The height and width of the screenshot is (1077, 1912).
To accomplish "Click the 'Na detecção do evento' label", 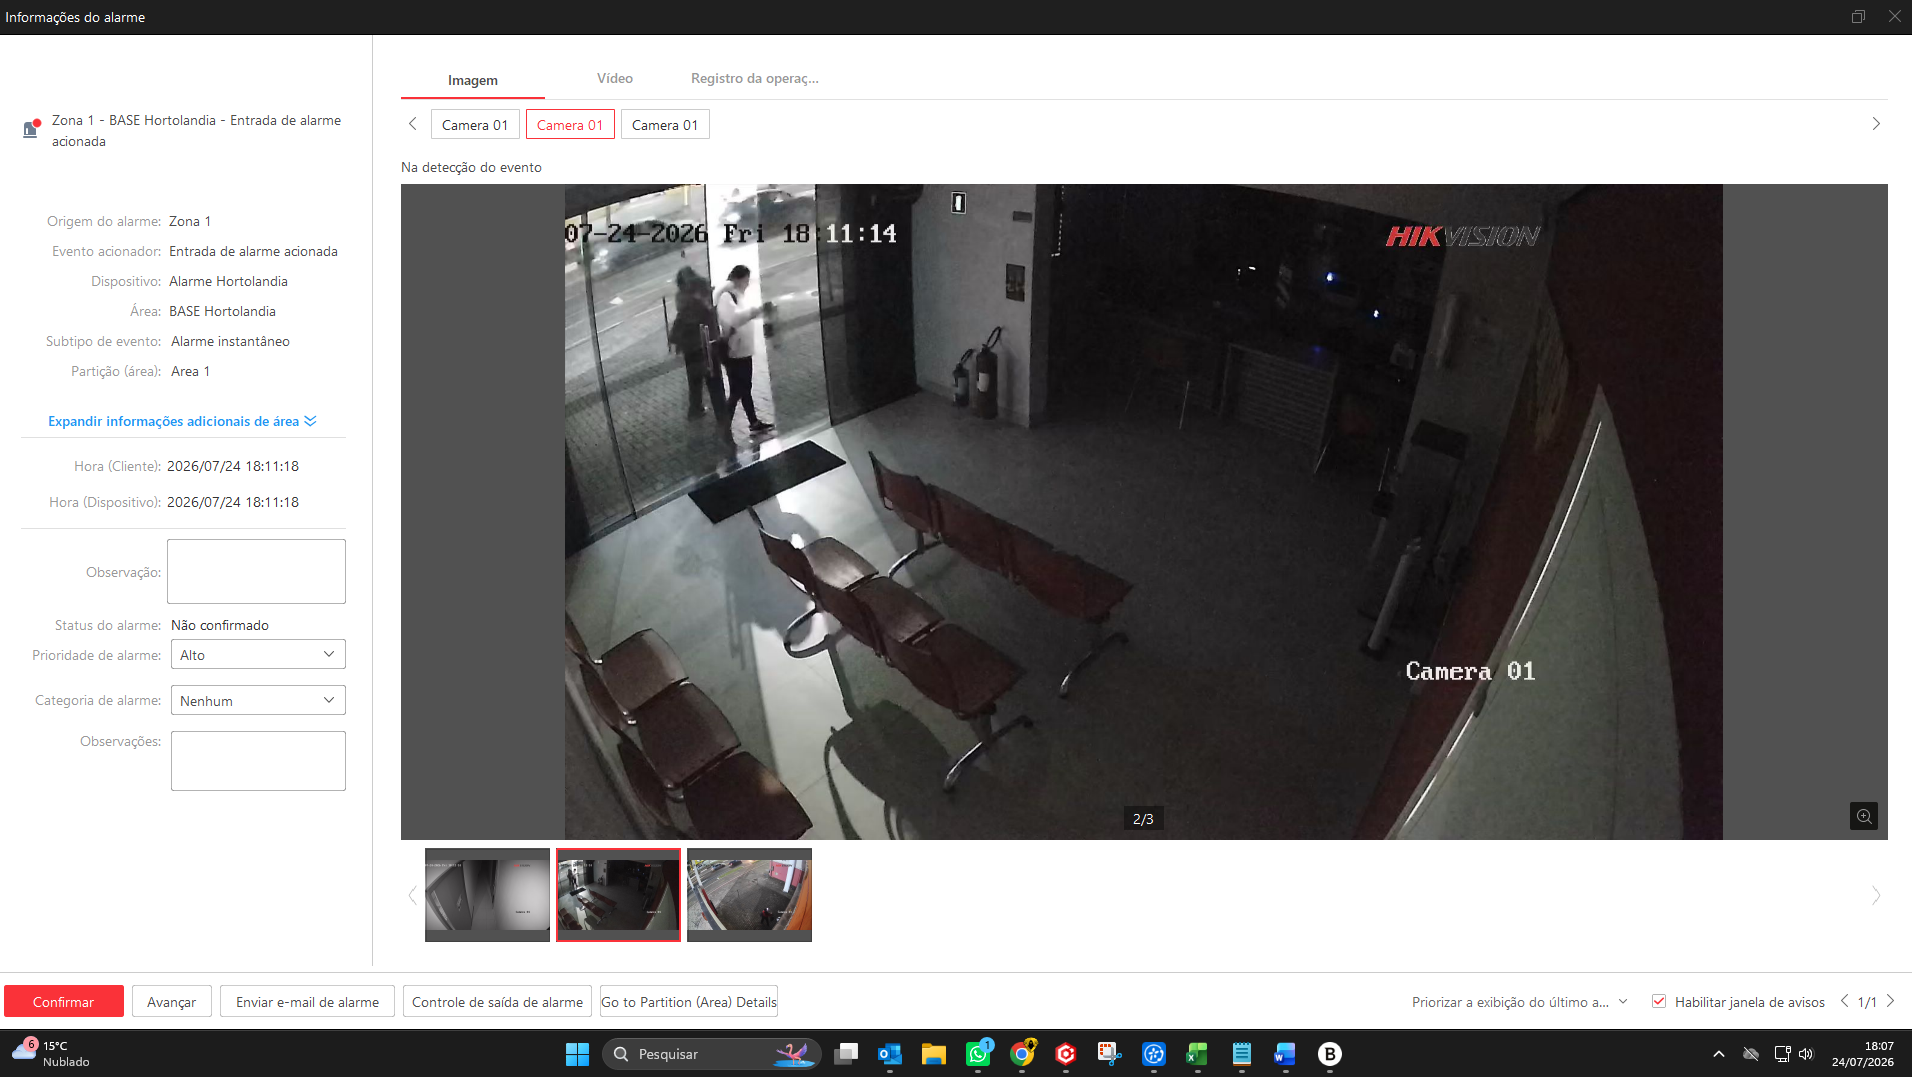I will pos(471,167).
